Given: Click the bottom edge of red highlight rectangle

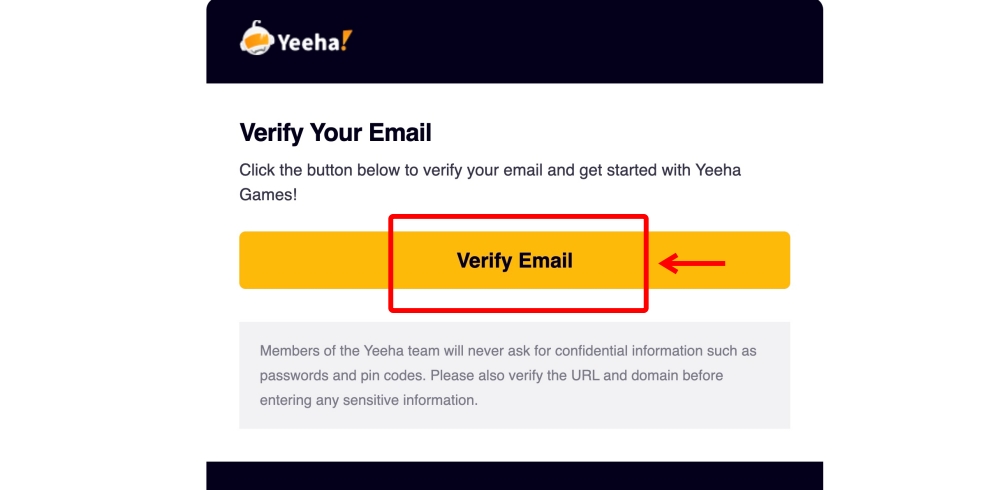Looking at the screenshot, I should pyautogui.click(x=518, y=310).
